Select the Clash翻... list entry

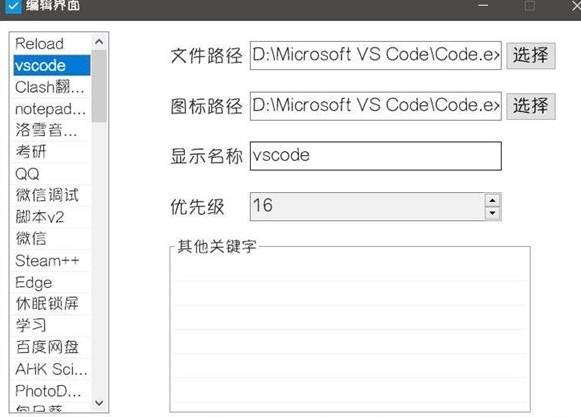pos(52,87)
